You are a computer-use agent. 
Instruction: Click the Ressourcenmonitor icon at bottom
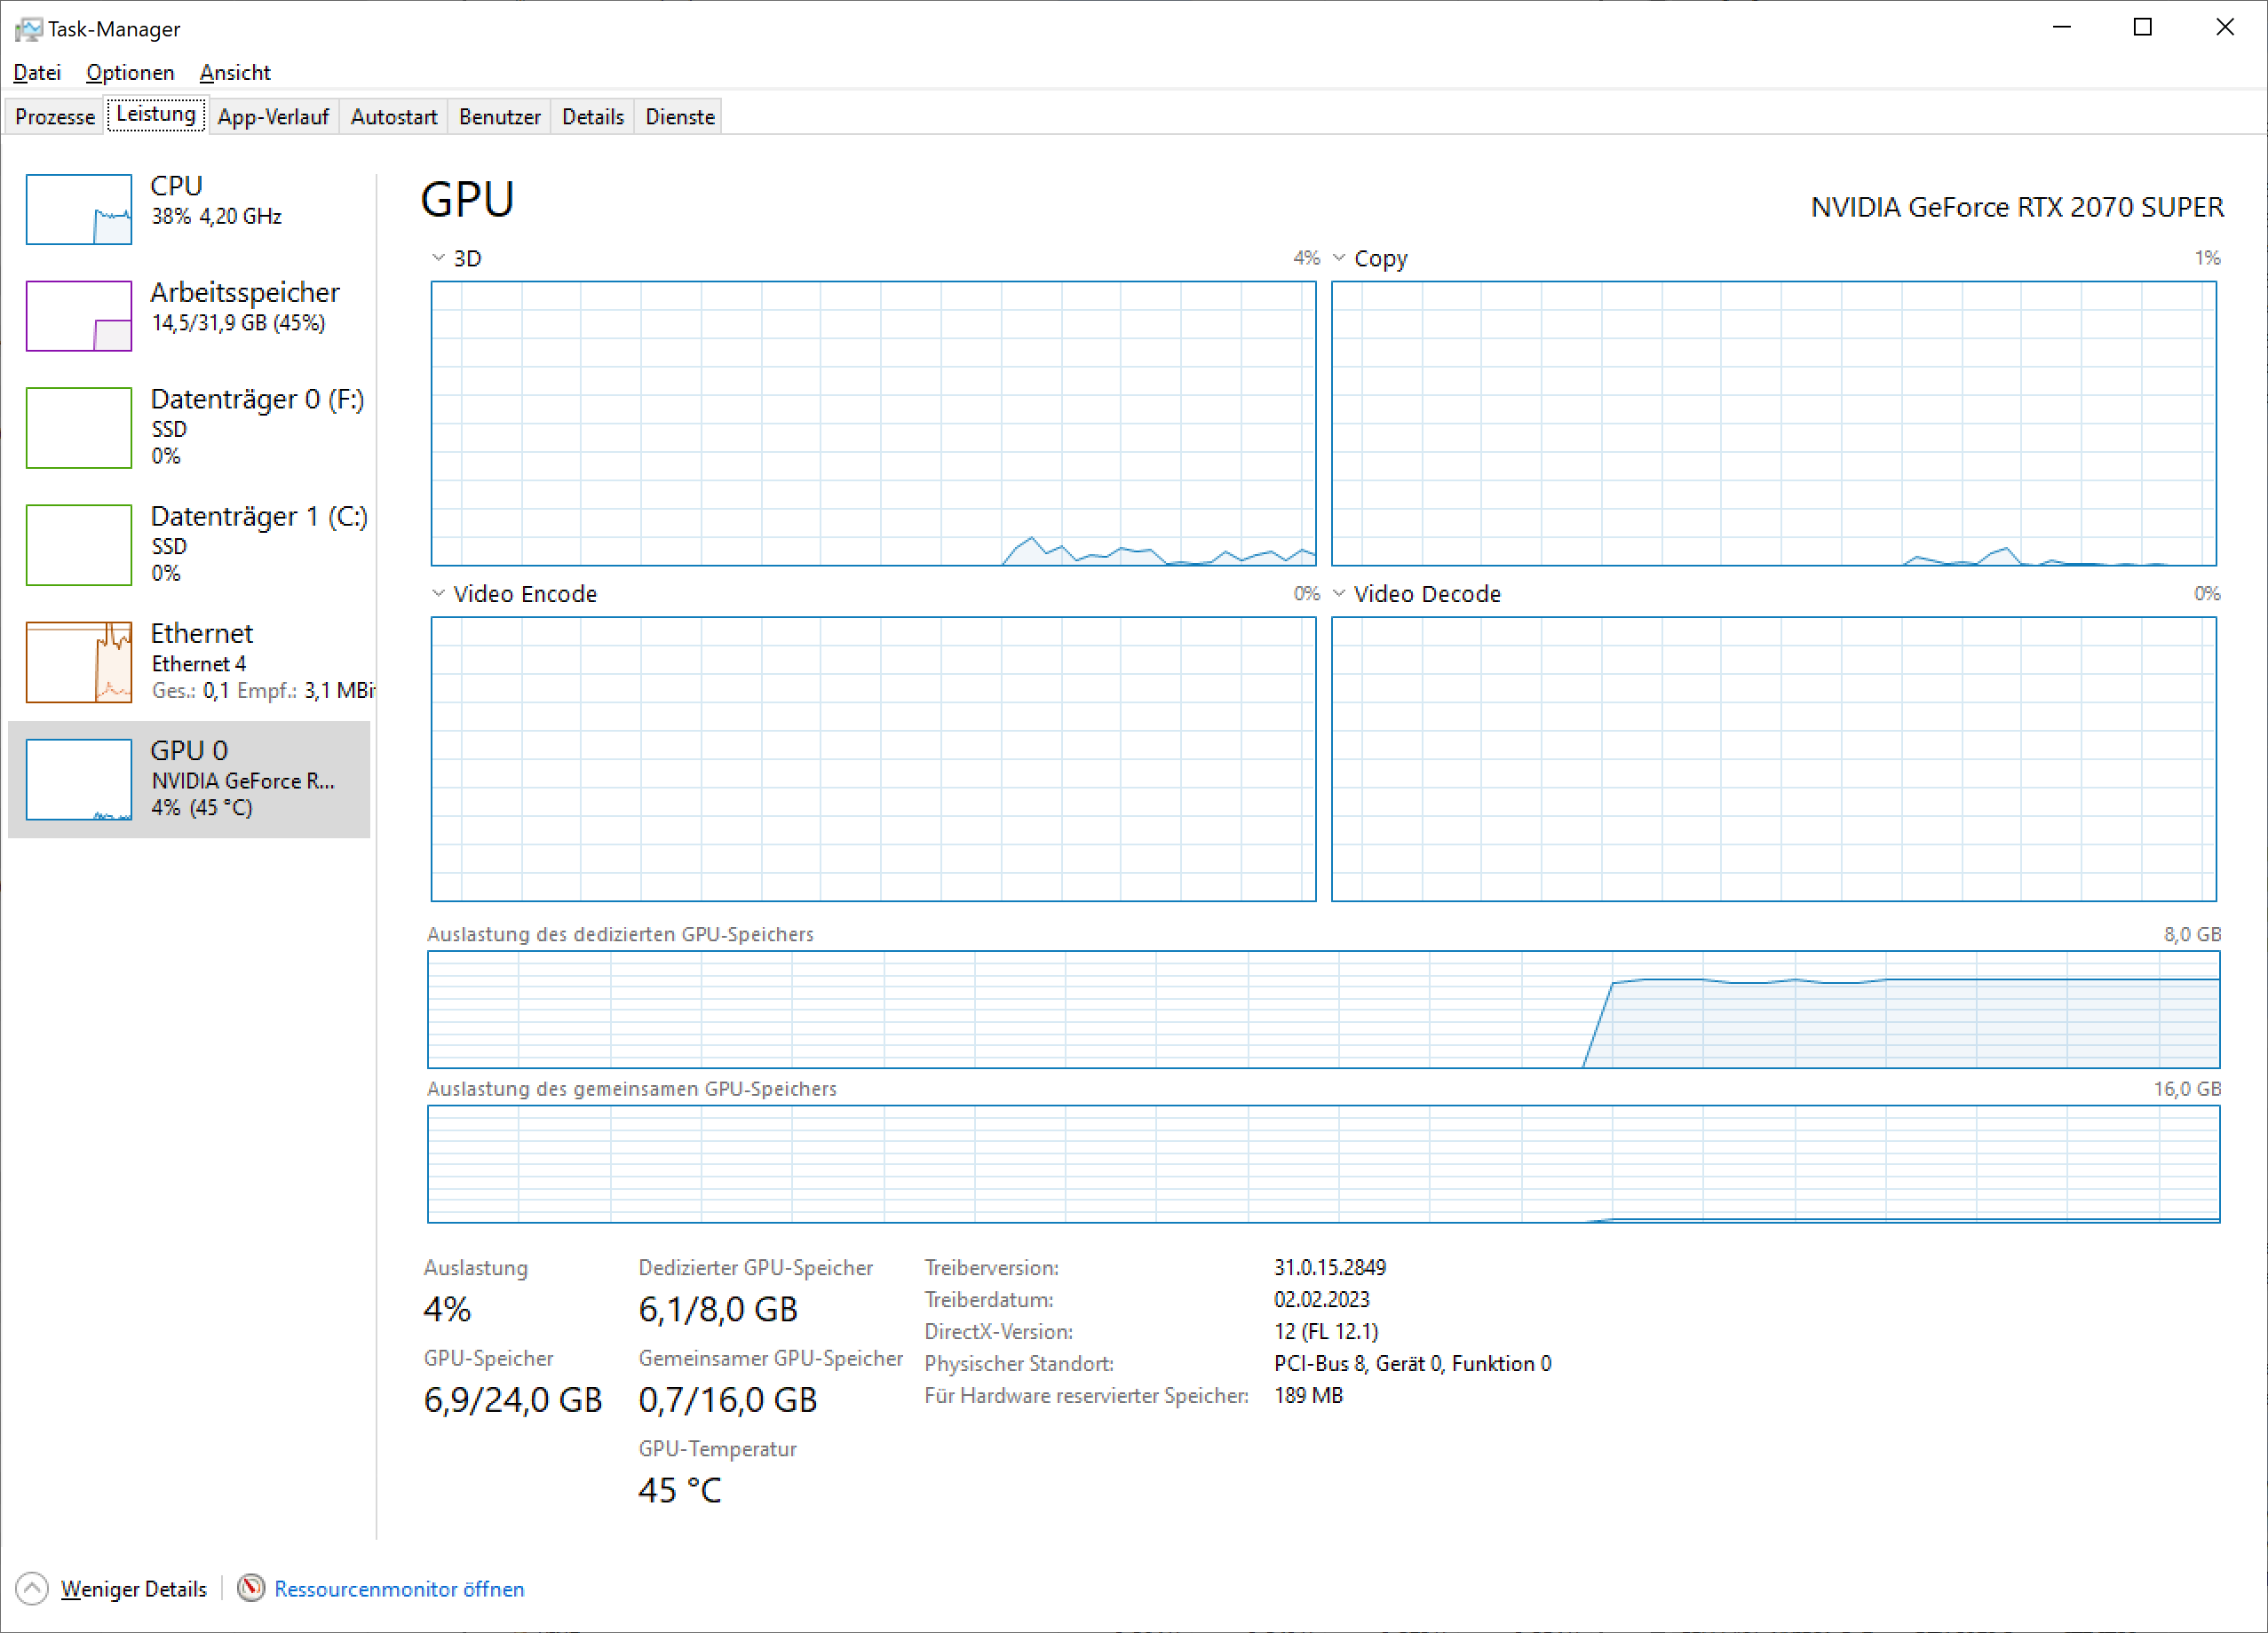coord(251,1588)
